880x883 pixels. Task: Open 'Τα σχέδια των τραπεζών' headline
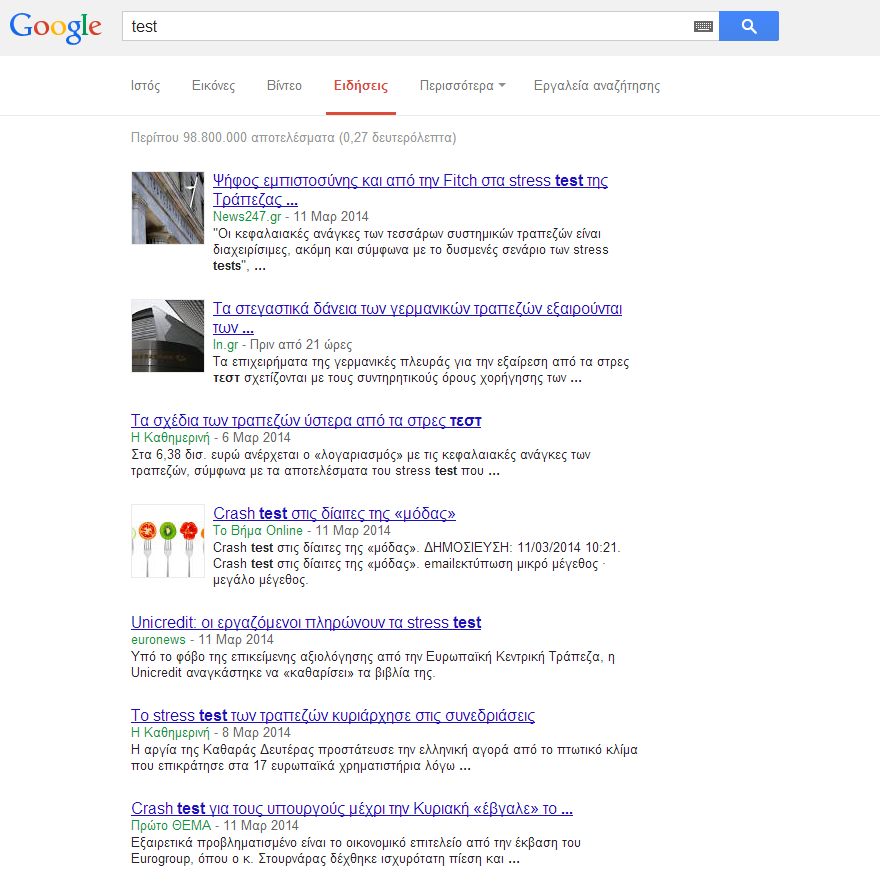click(x=306, y=421)
